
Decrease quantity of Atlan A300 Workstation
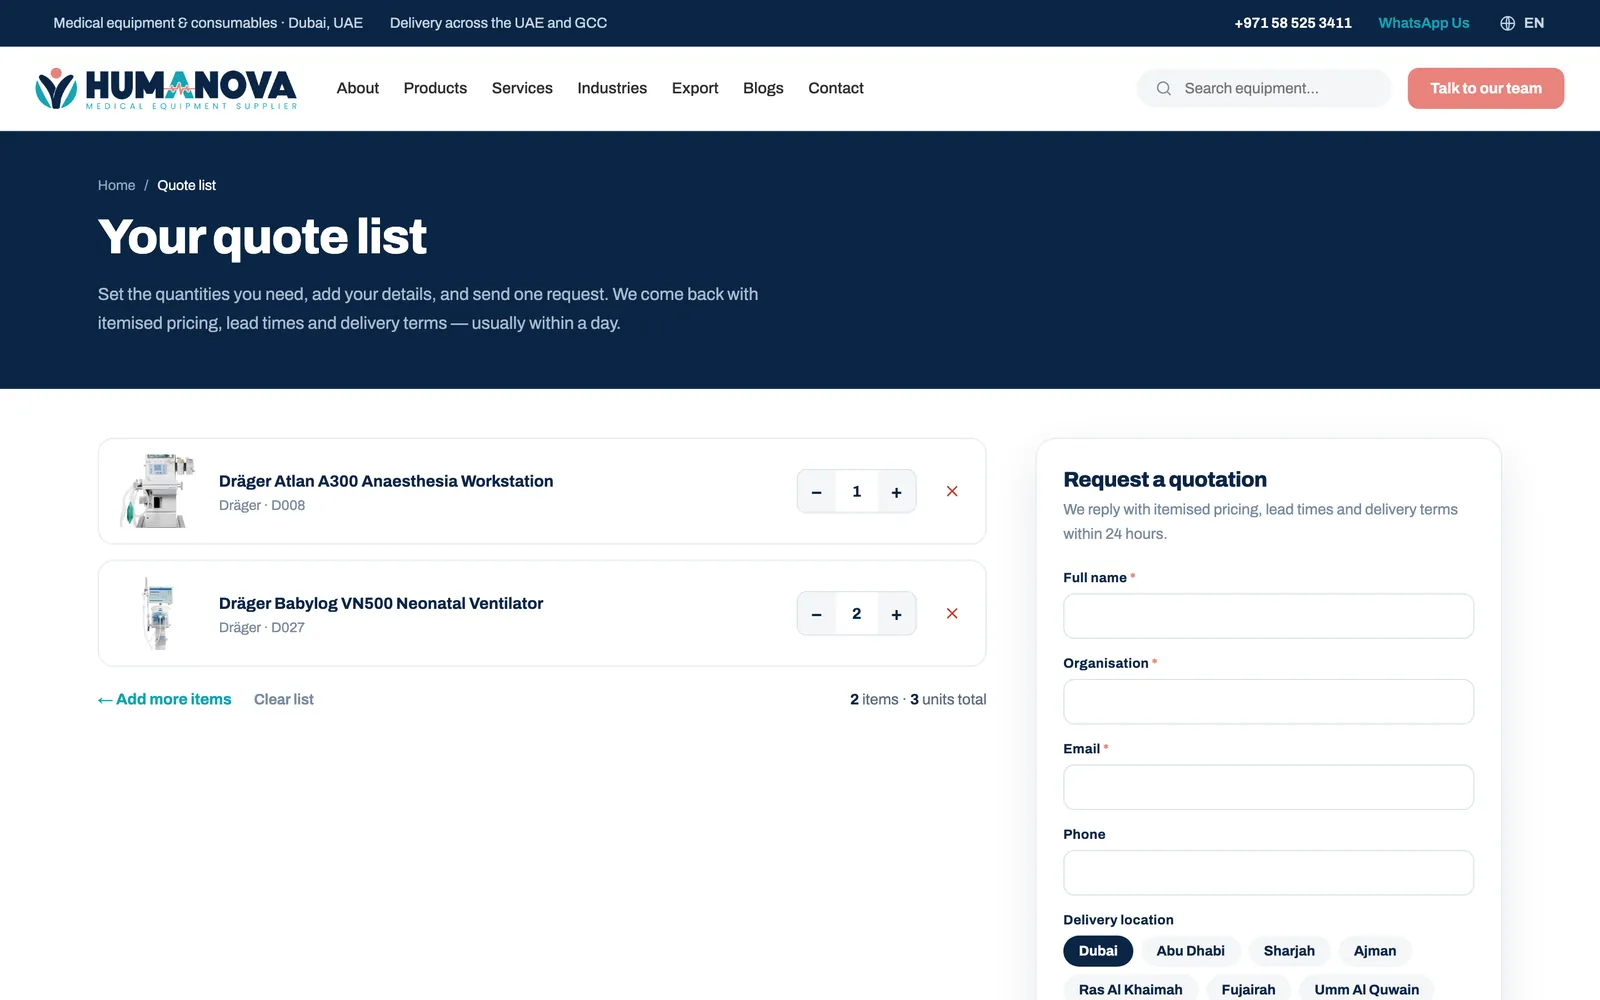point(817,491)
